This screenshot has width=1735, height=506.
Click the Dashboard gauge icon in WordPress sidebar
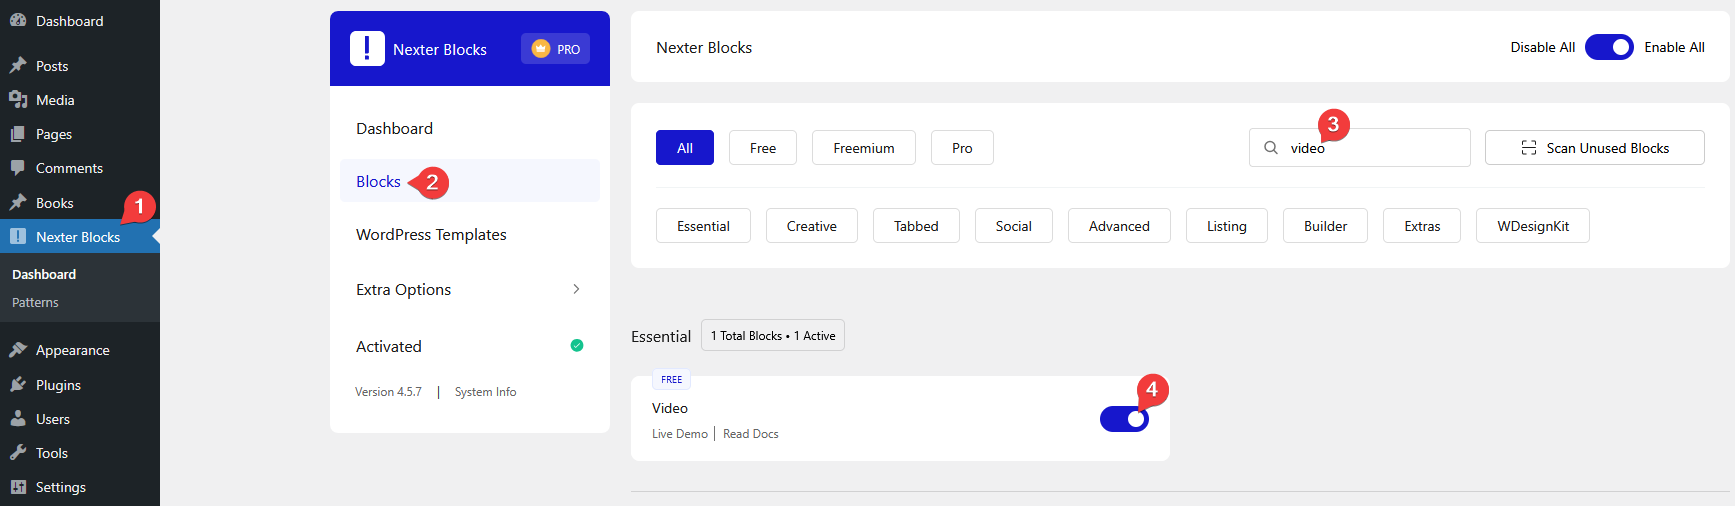point(18,20)
